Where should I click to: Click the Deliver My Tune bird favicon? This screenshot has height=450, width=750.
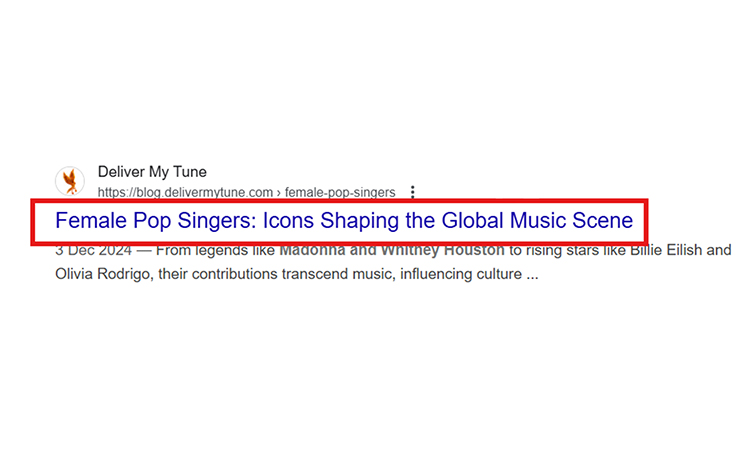[x=70, y=181]
